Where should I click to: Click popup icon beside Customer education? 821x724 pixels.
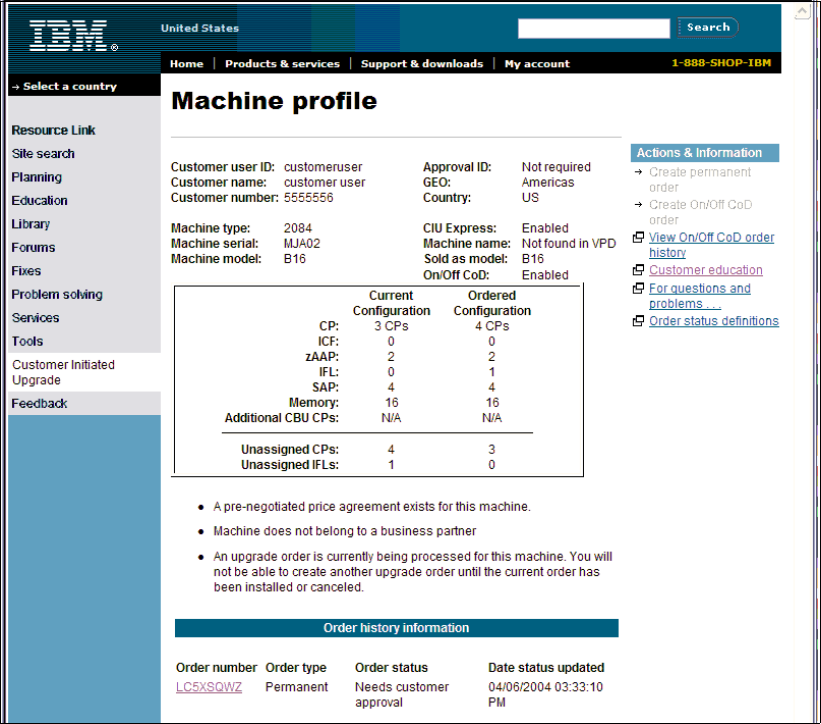coord(638,270)
